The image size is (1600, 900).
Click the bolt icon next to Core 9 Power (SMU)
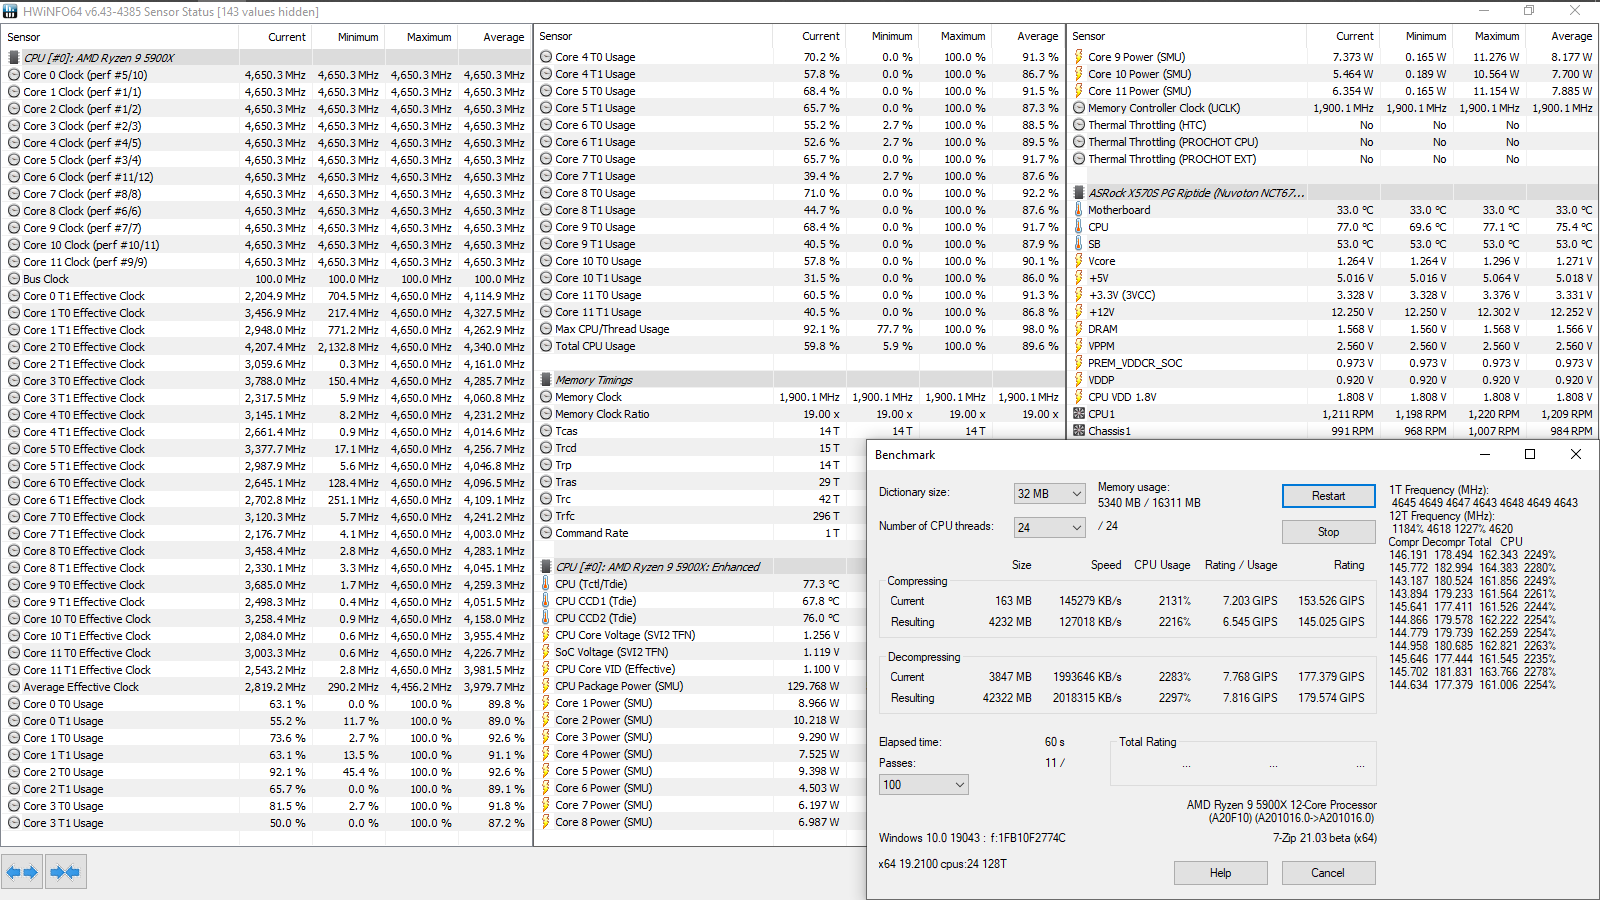point(1079,57)
